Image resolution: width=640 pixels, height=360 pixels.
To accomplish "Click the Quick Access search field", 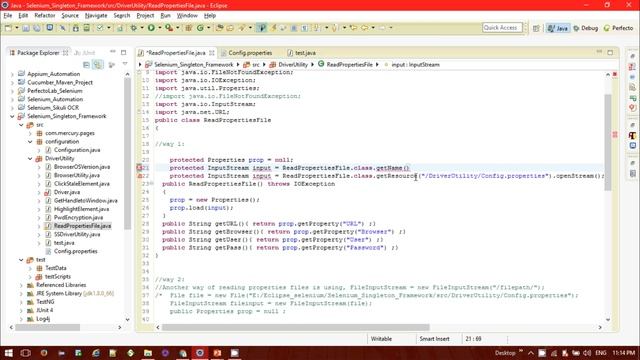I will tap(502, 28).
